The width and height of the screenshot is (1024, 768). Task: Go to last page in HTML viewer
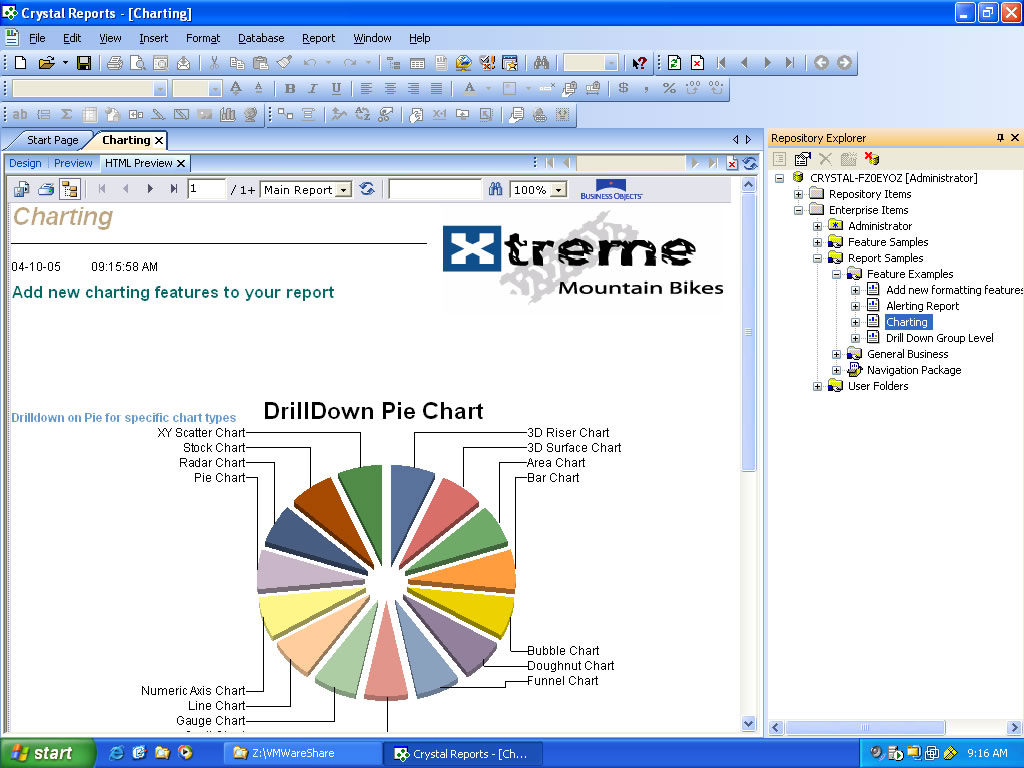click(x=174, y=189)
